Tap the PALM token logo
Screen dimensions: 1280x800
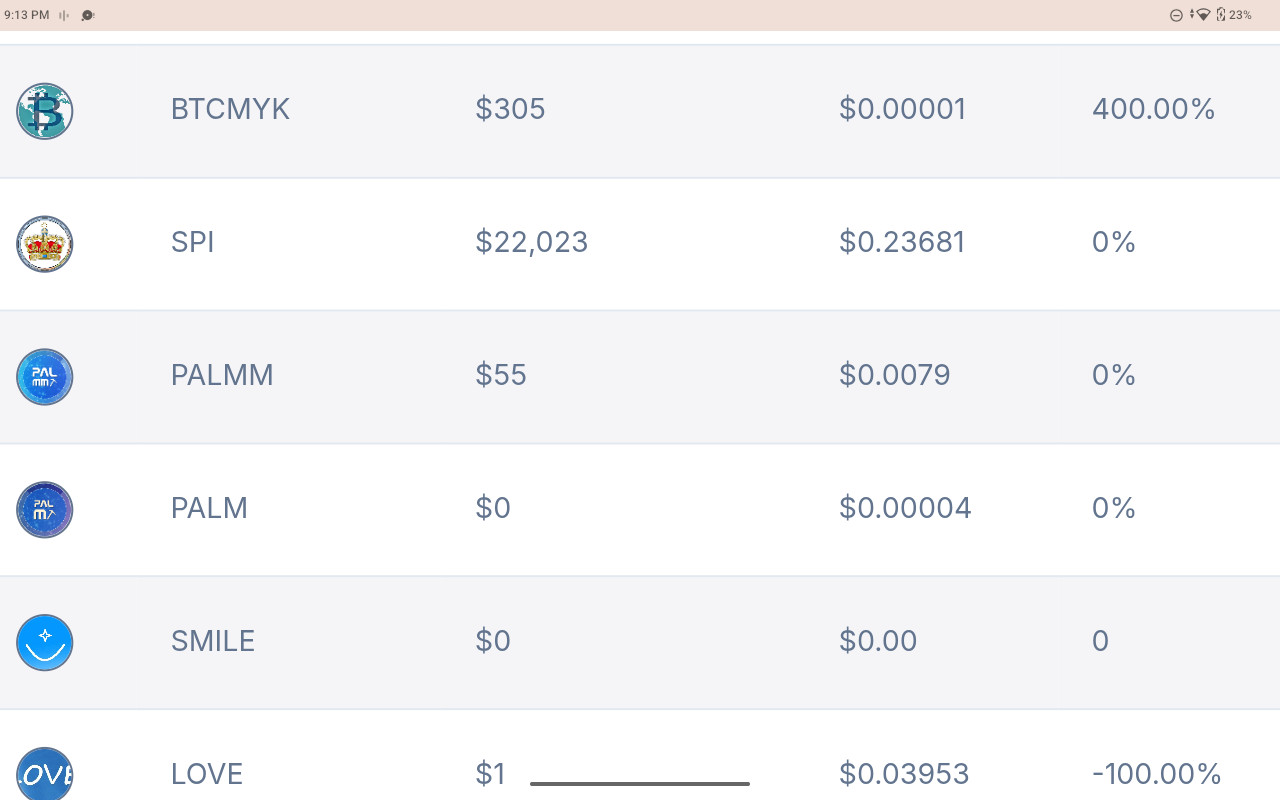coord(45,510)
